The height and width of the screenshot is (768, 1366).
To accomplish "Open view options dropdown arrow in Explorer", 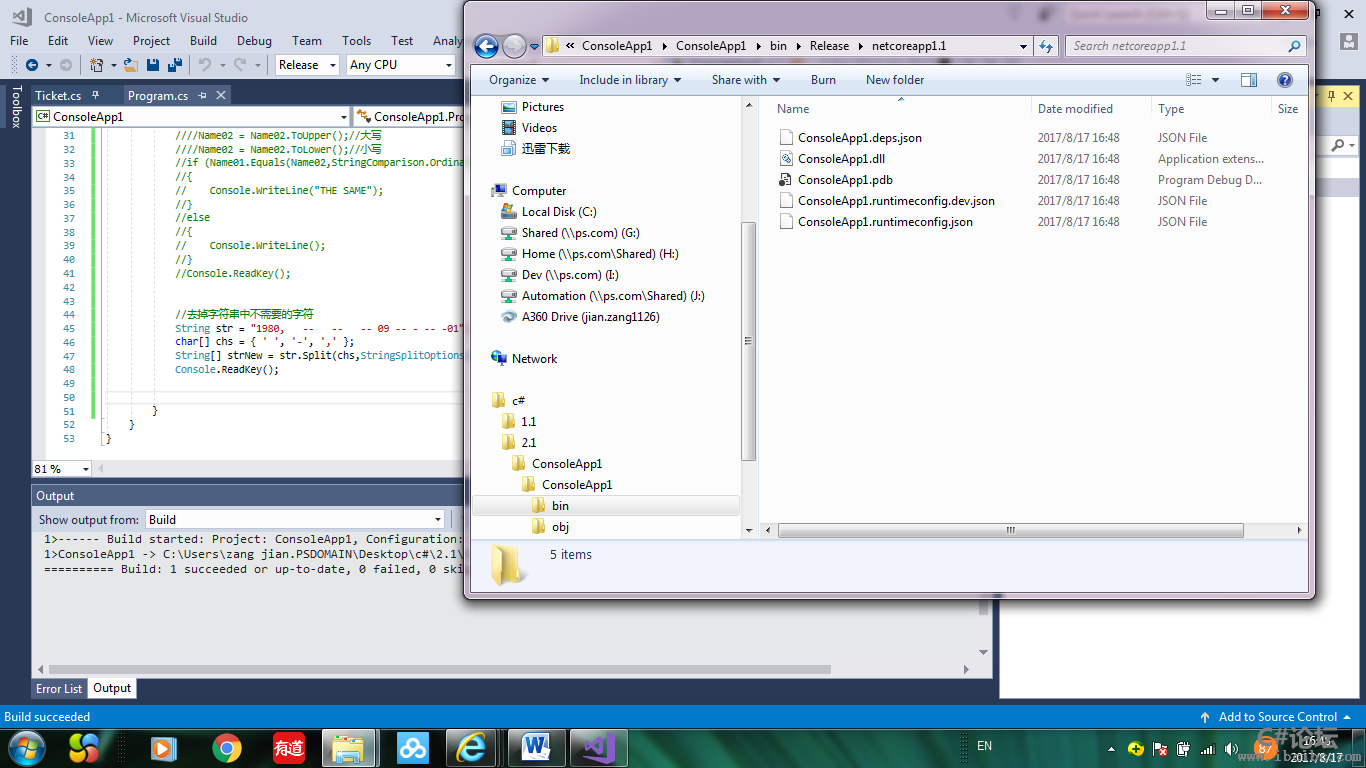I will (1216, 80).
